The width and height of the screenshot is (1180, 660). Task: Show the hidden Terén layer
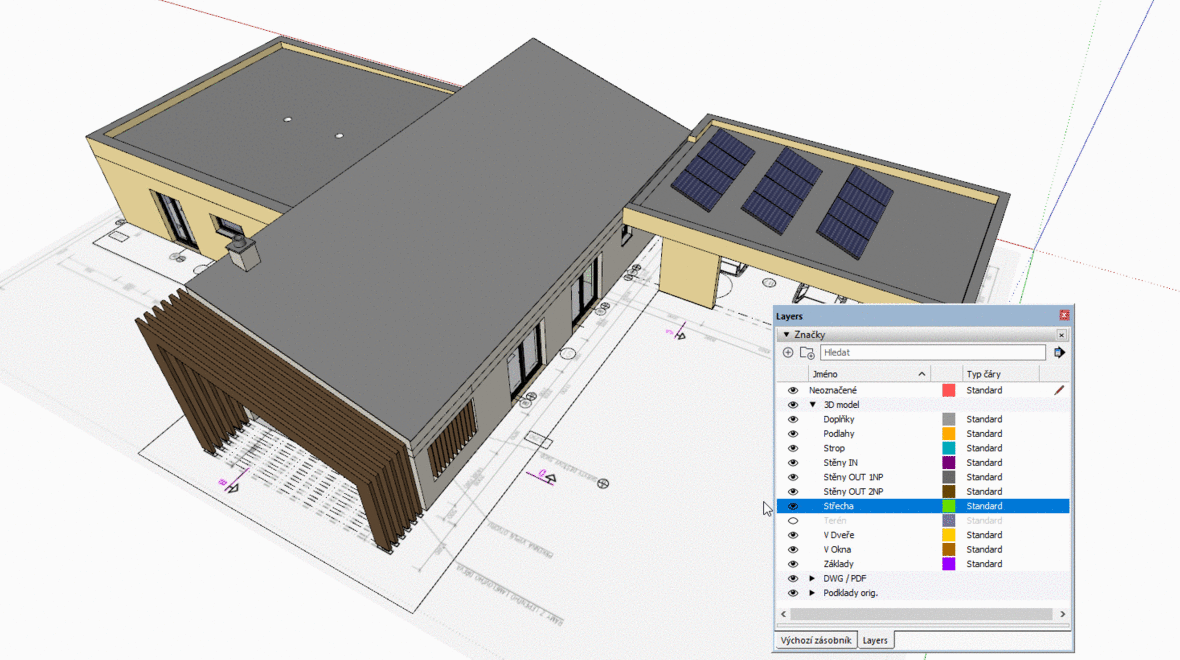[792, 521]
